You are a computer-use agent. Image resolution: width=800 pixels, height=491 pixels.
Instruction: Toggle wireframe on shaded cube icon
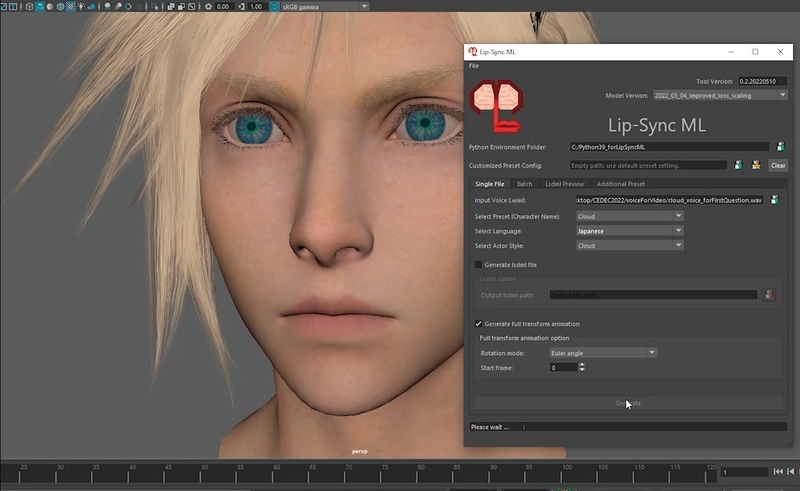60,7
